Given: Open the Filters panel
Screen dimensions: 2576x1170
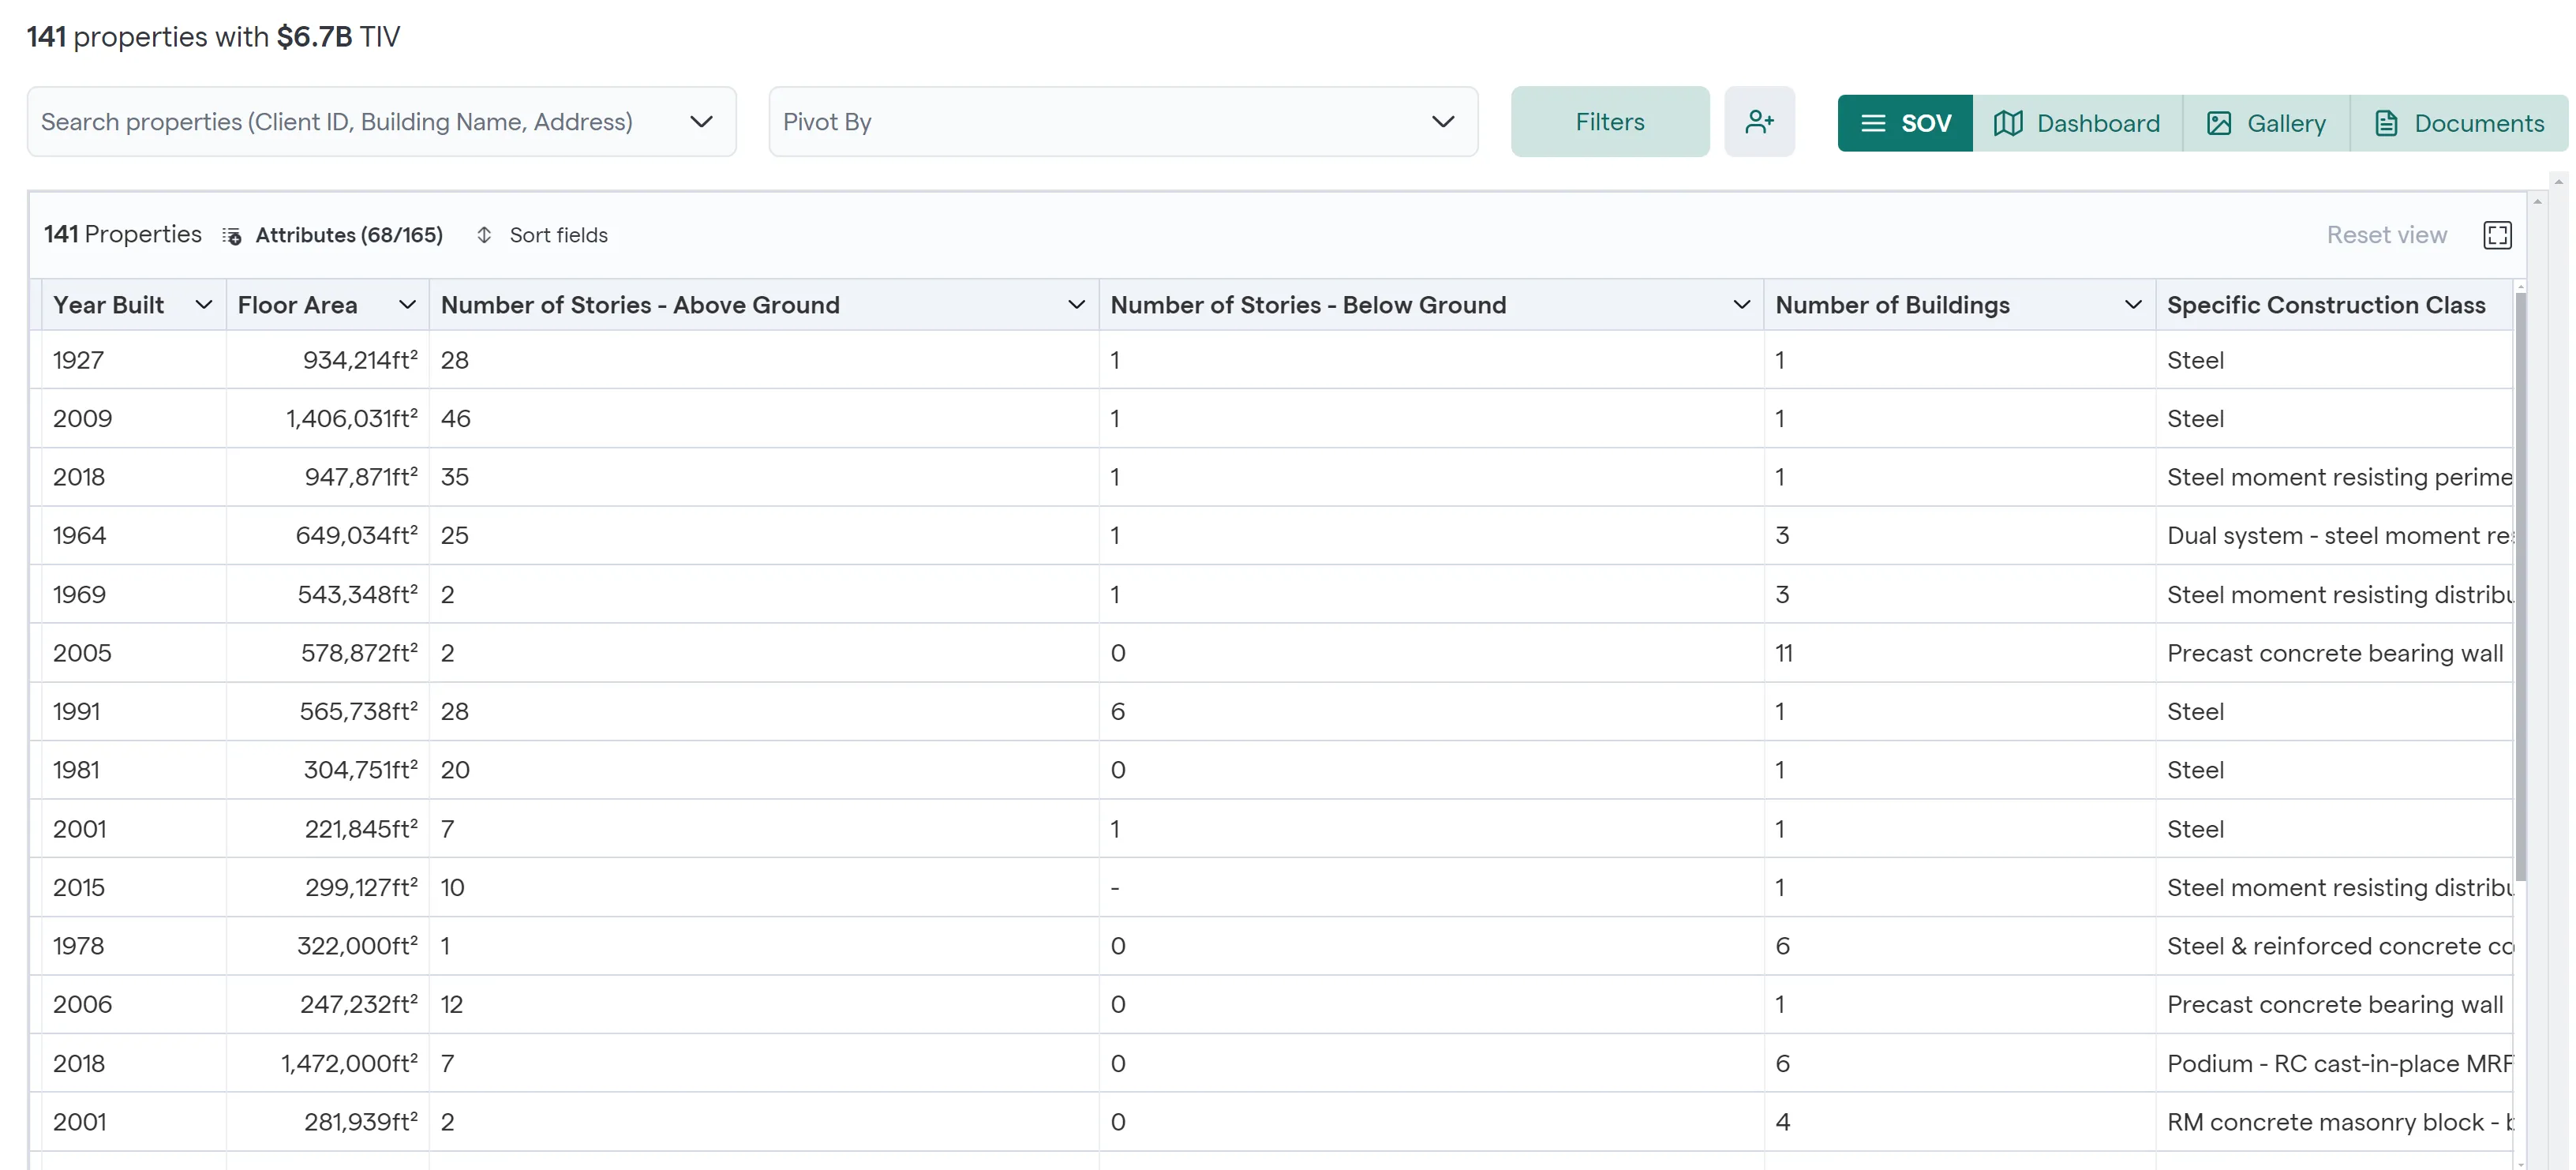Looking at the screenshot, I should [x=1610, y=122].
